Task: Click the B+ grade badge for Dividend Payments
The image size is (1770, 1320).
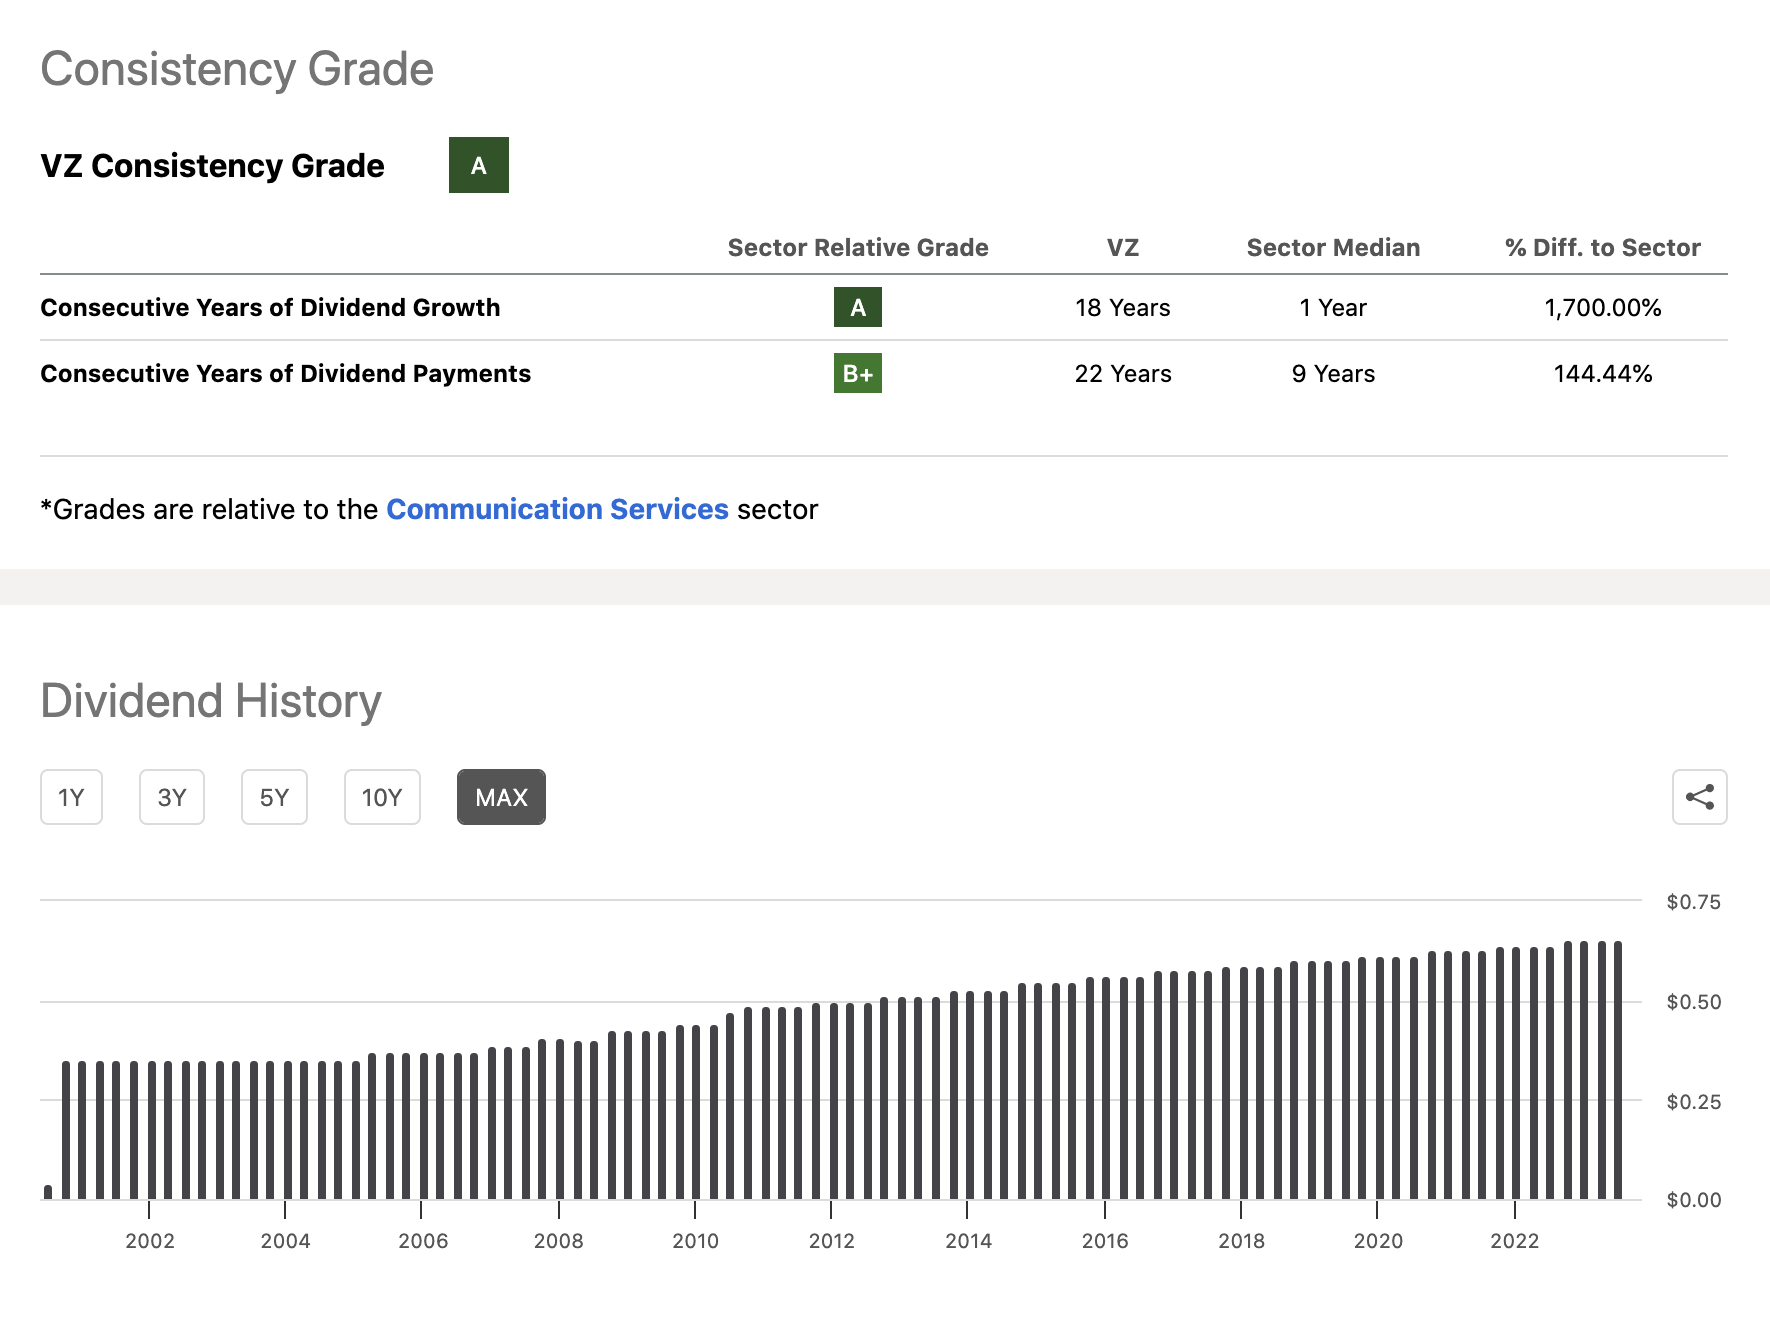Action: [858, 373]
